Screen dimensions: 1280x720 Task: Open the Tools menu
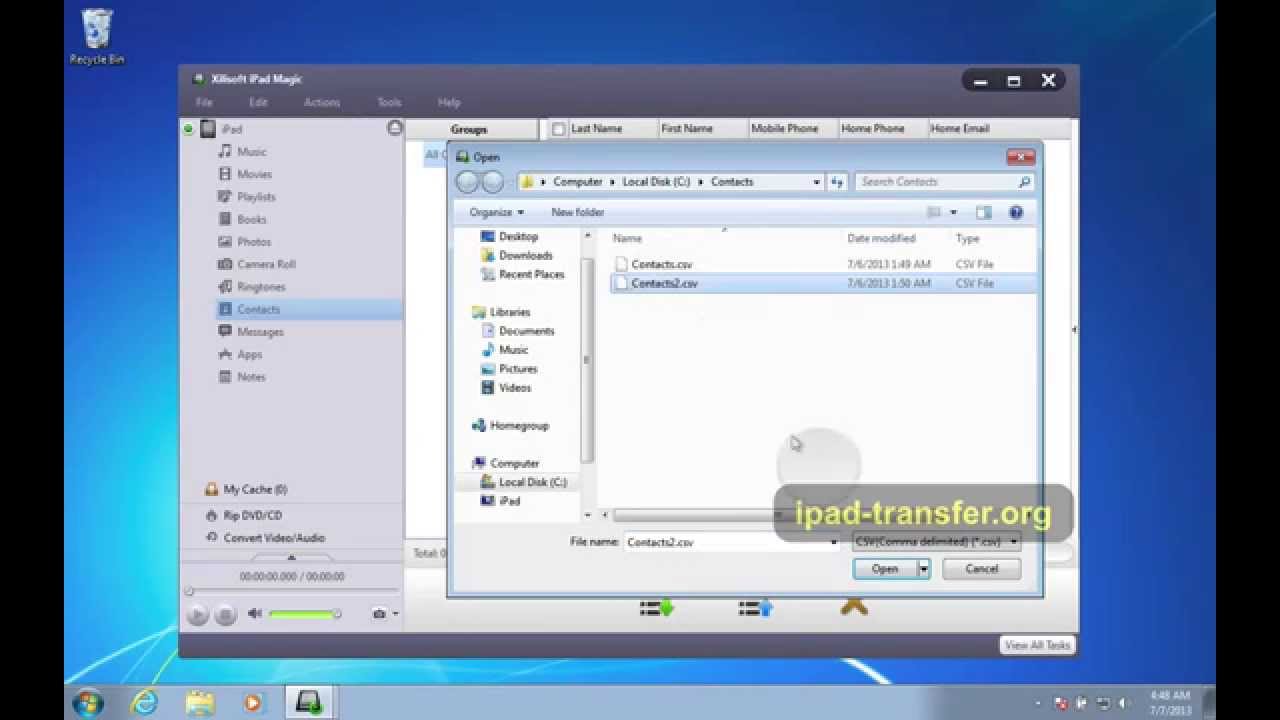tap(389, 102)
